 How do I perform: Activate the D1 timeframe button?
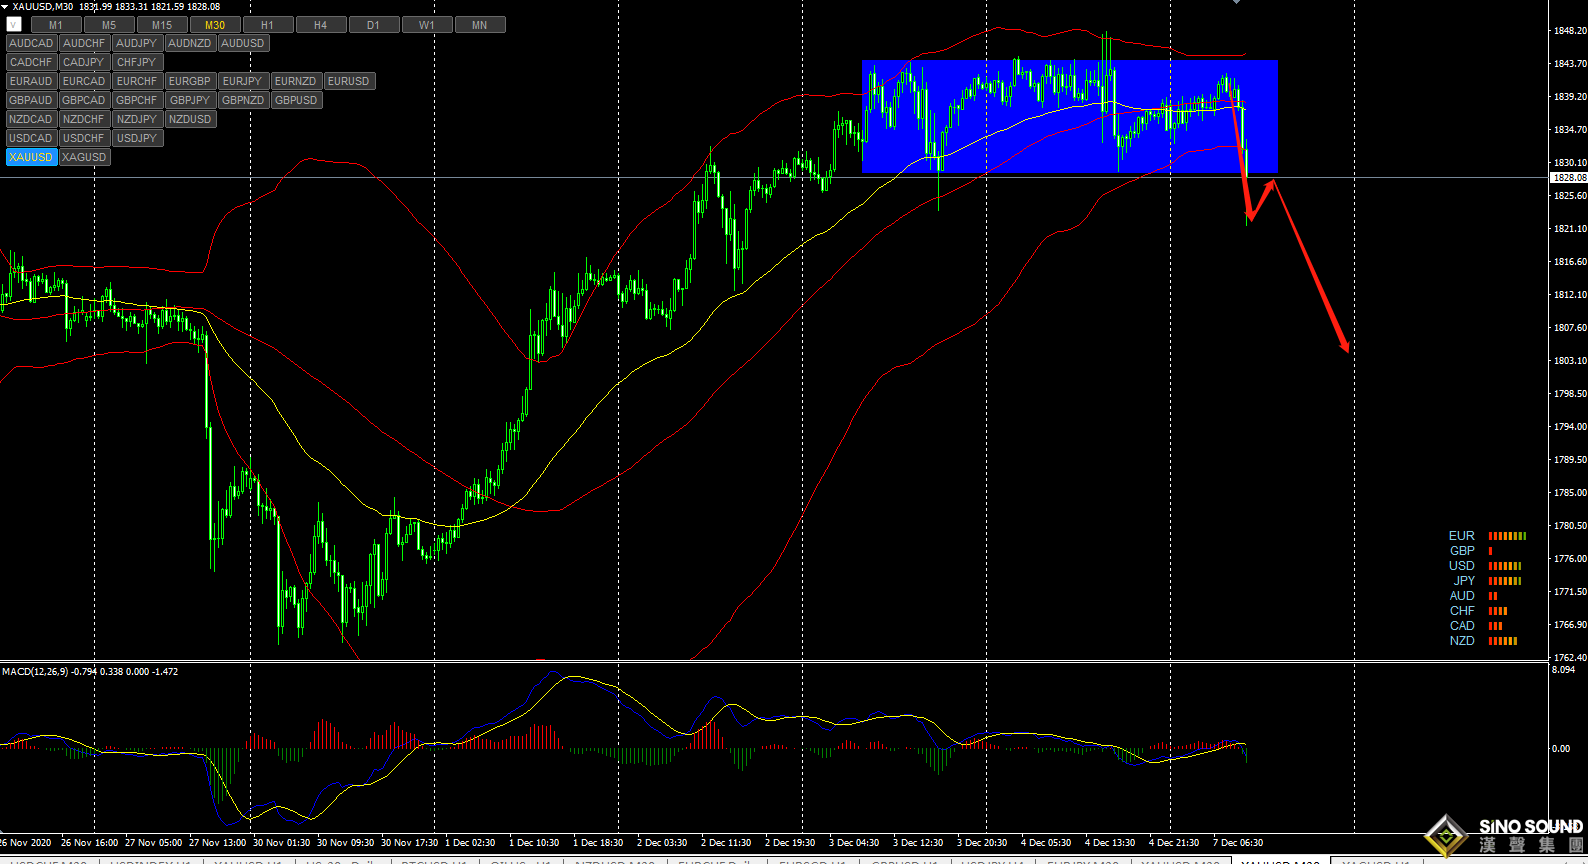[373, 25]
